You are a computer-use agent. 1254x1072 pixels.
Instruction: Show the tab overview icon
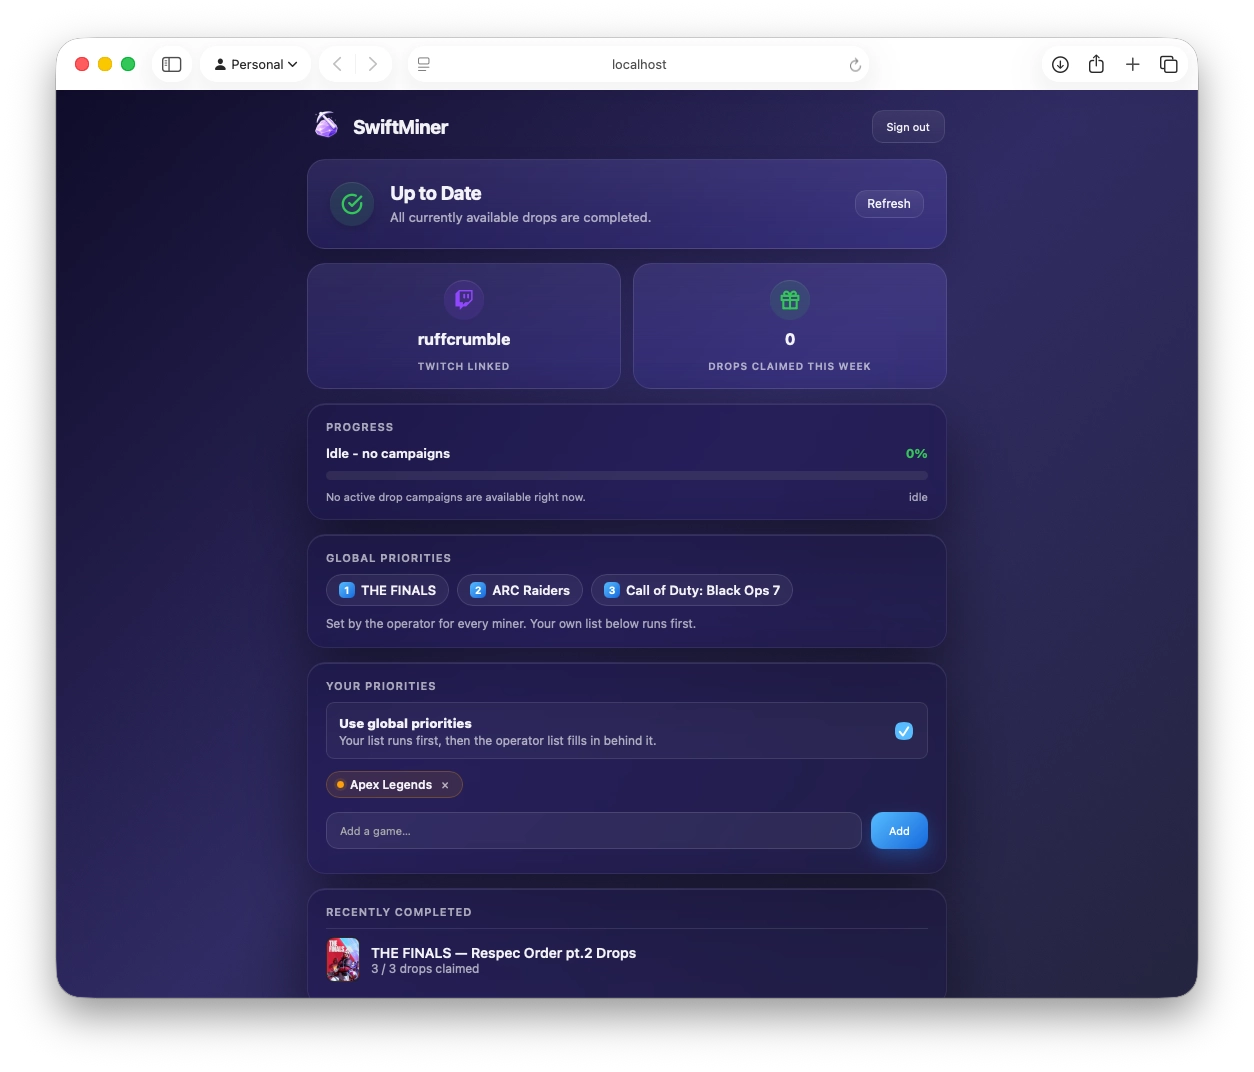1168,64
